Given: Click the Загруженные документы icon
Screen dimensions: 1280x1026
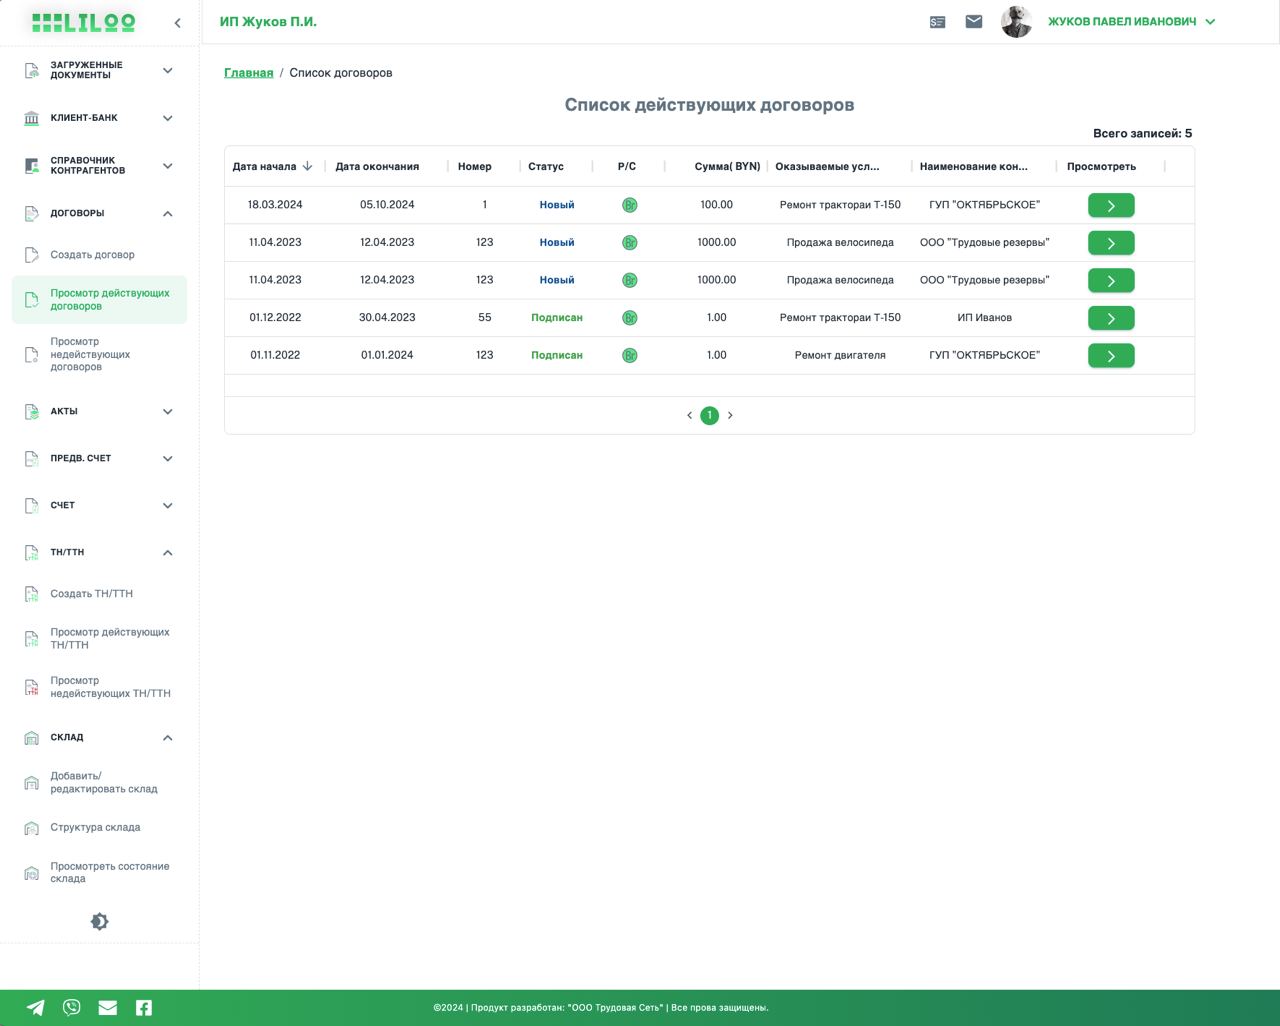Looking at the screenshot, I should point(32,70).
